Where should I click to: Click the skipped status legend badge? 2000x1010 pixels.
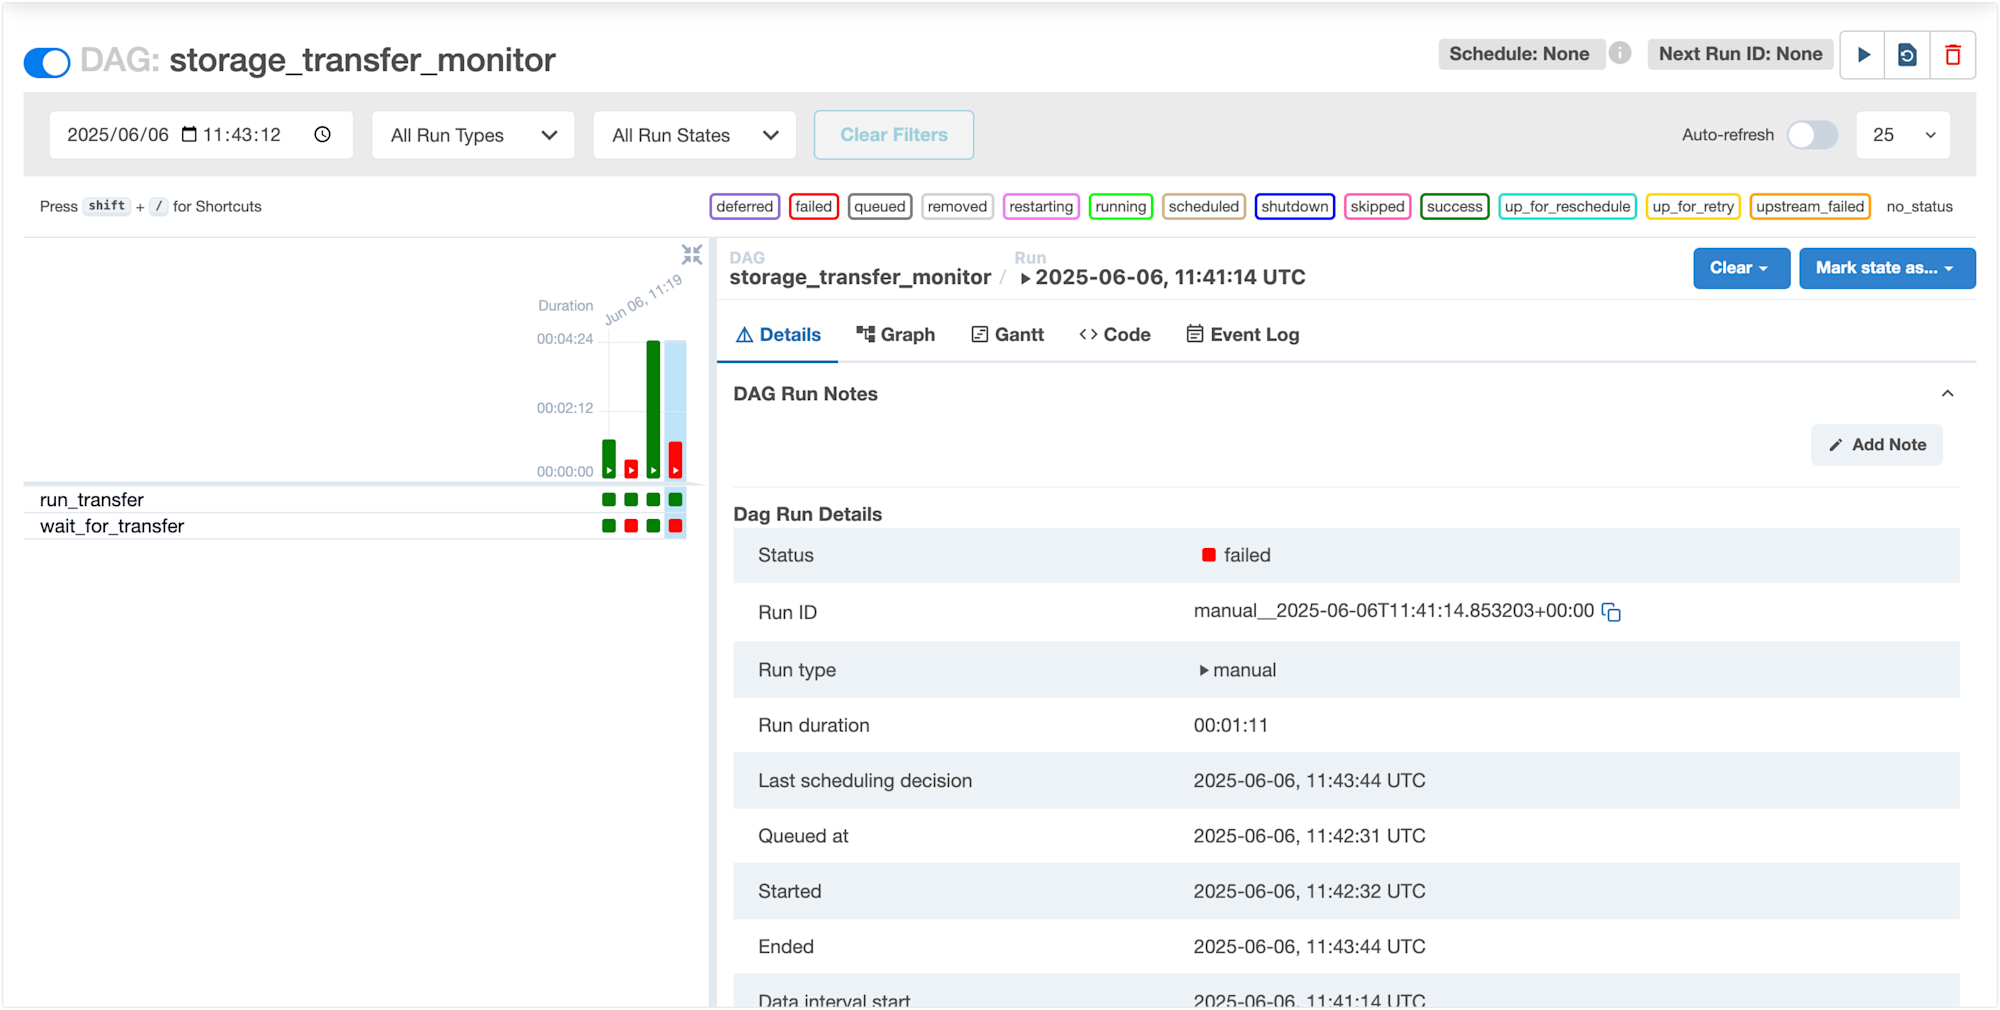[1378, 206]
